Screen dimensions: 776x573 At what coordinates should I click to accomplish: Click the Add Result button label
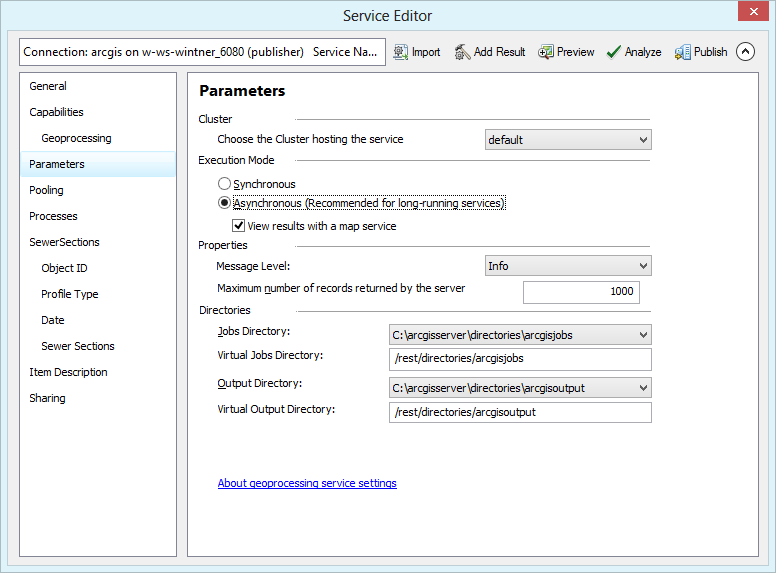(499, 52)
